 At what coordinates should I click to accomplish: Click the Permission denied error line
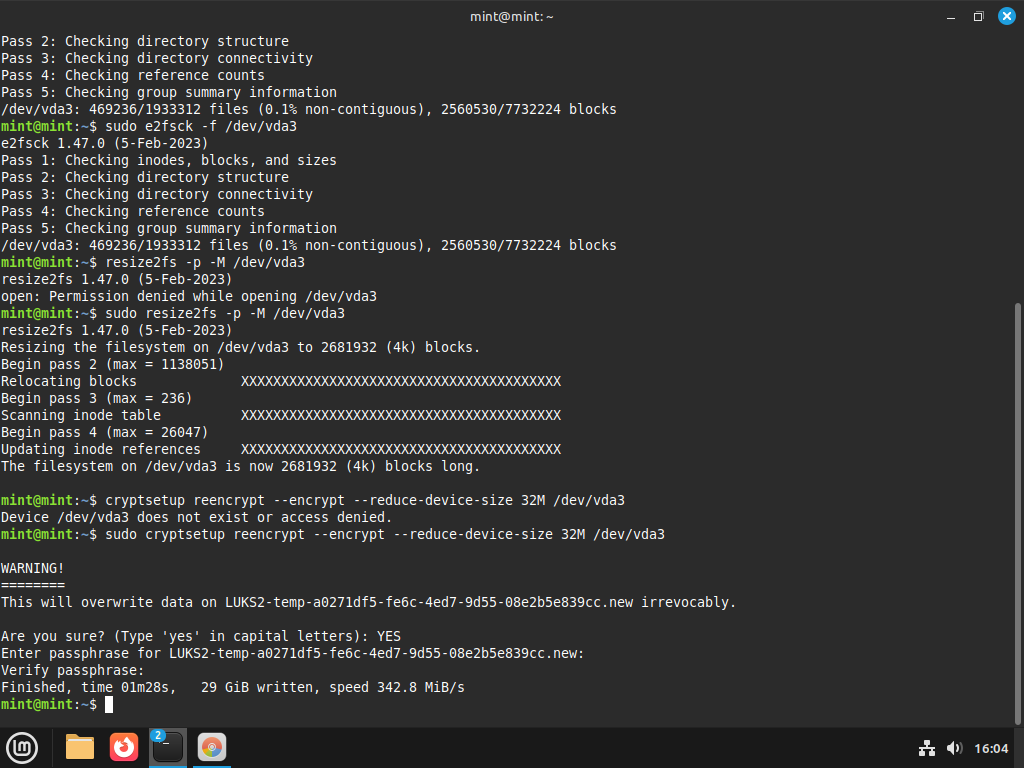[x=189, y=297]
